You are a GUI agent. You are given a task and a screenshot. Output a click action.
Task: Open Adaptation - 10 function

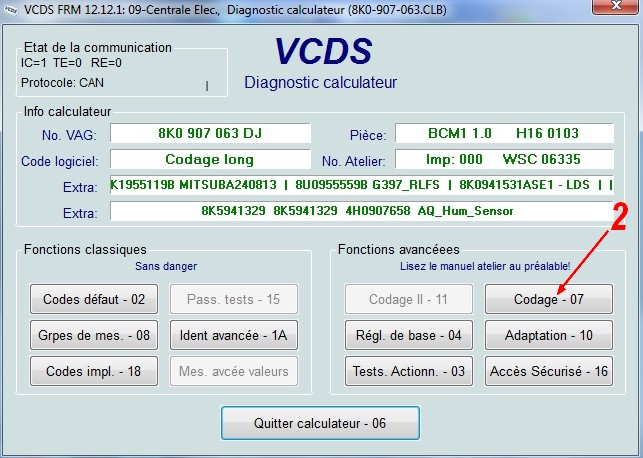549,335
